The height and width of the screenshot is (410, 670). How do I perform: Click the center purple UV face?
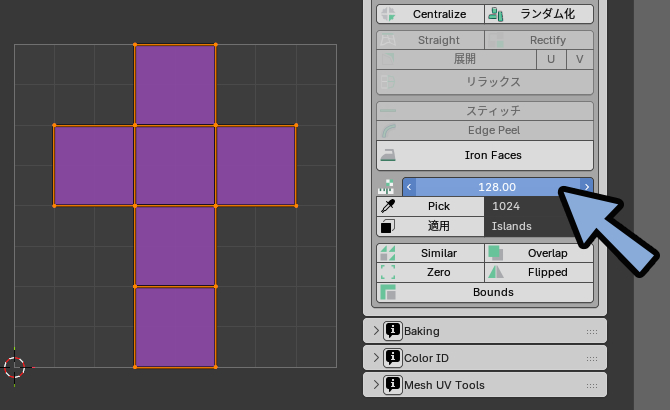(x=175, y=166)
